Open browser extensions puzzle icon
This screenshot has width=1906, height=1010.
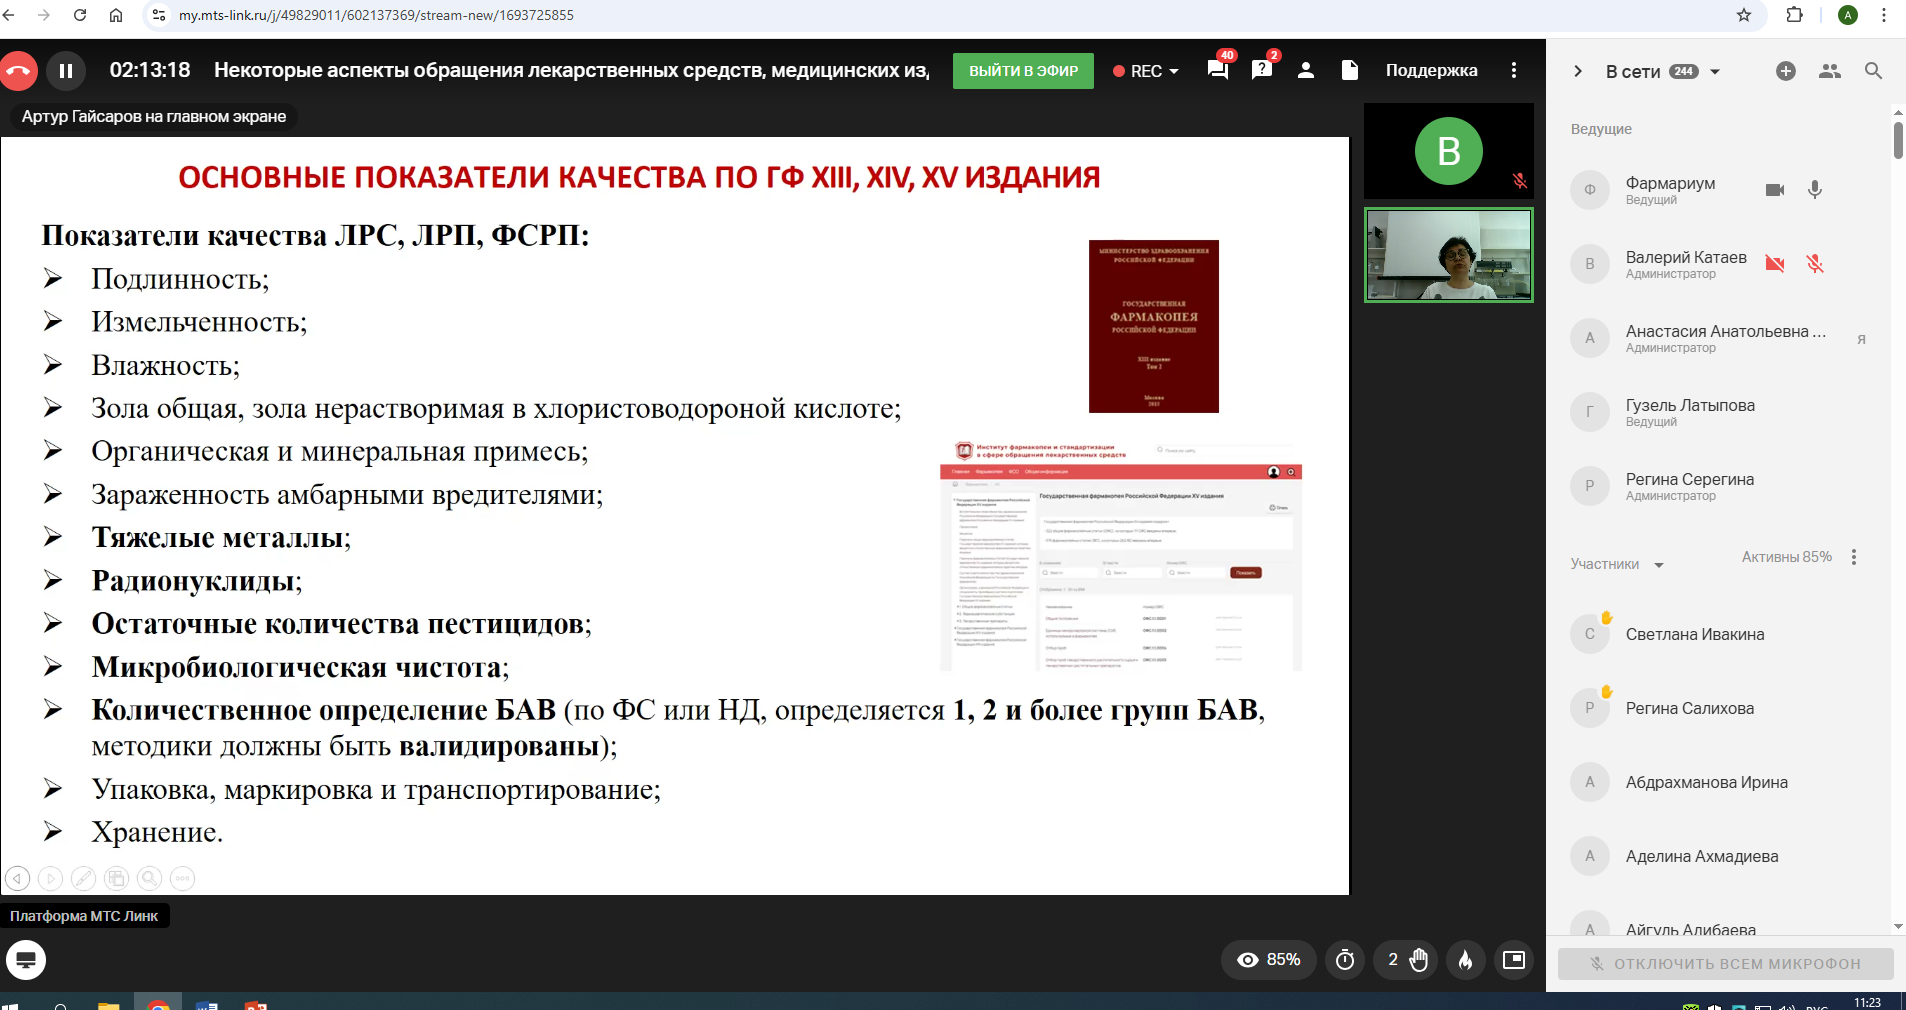point(1795,15)
